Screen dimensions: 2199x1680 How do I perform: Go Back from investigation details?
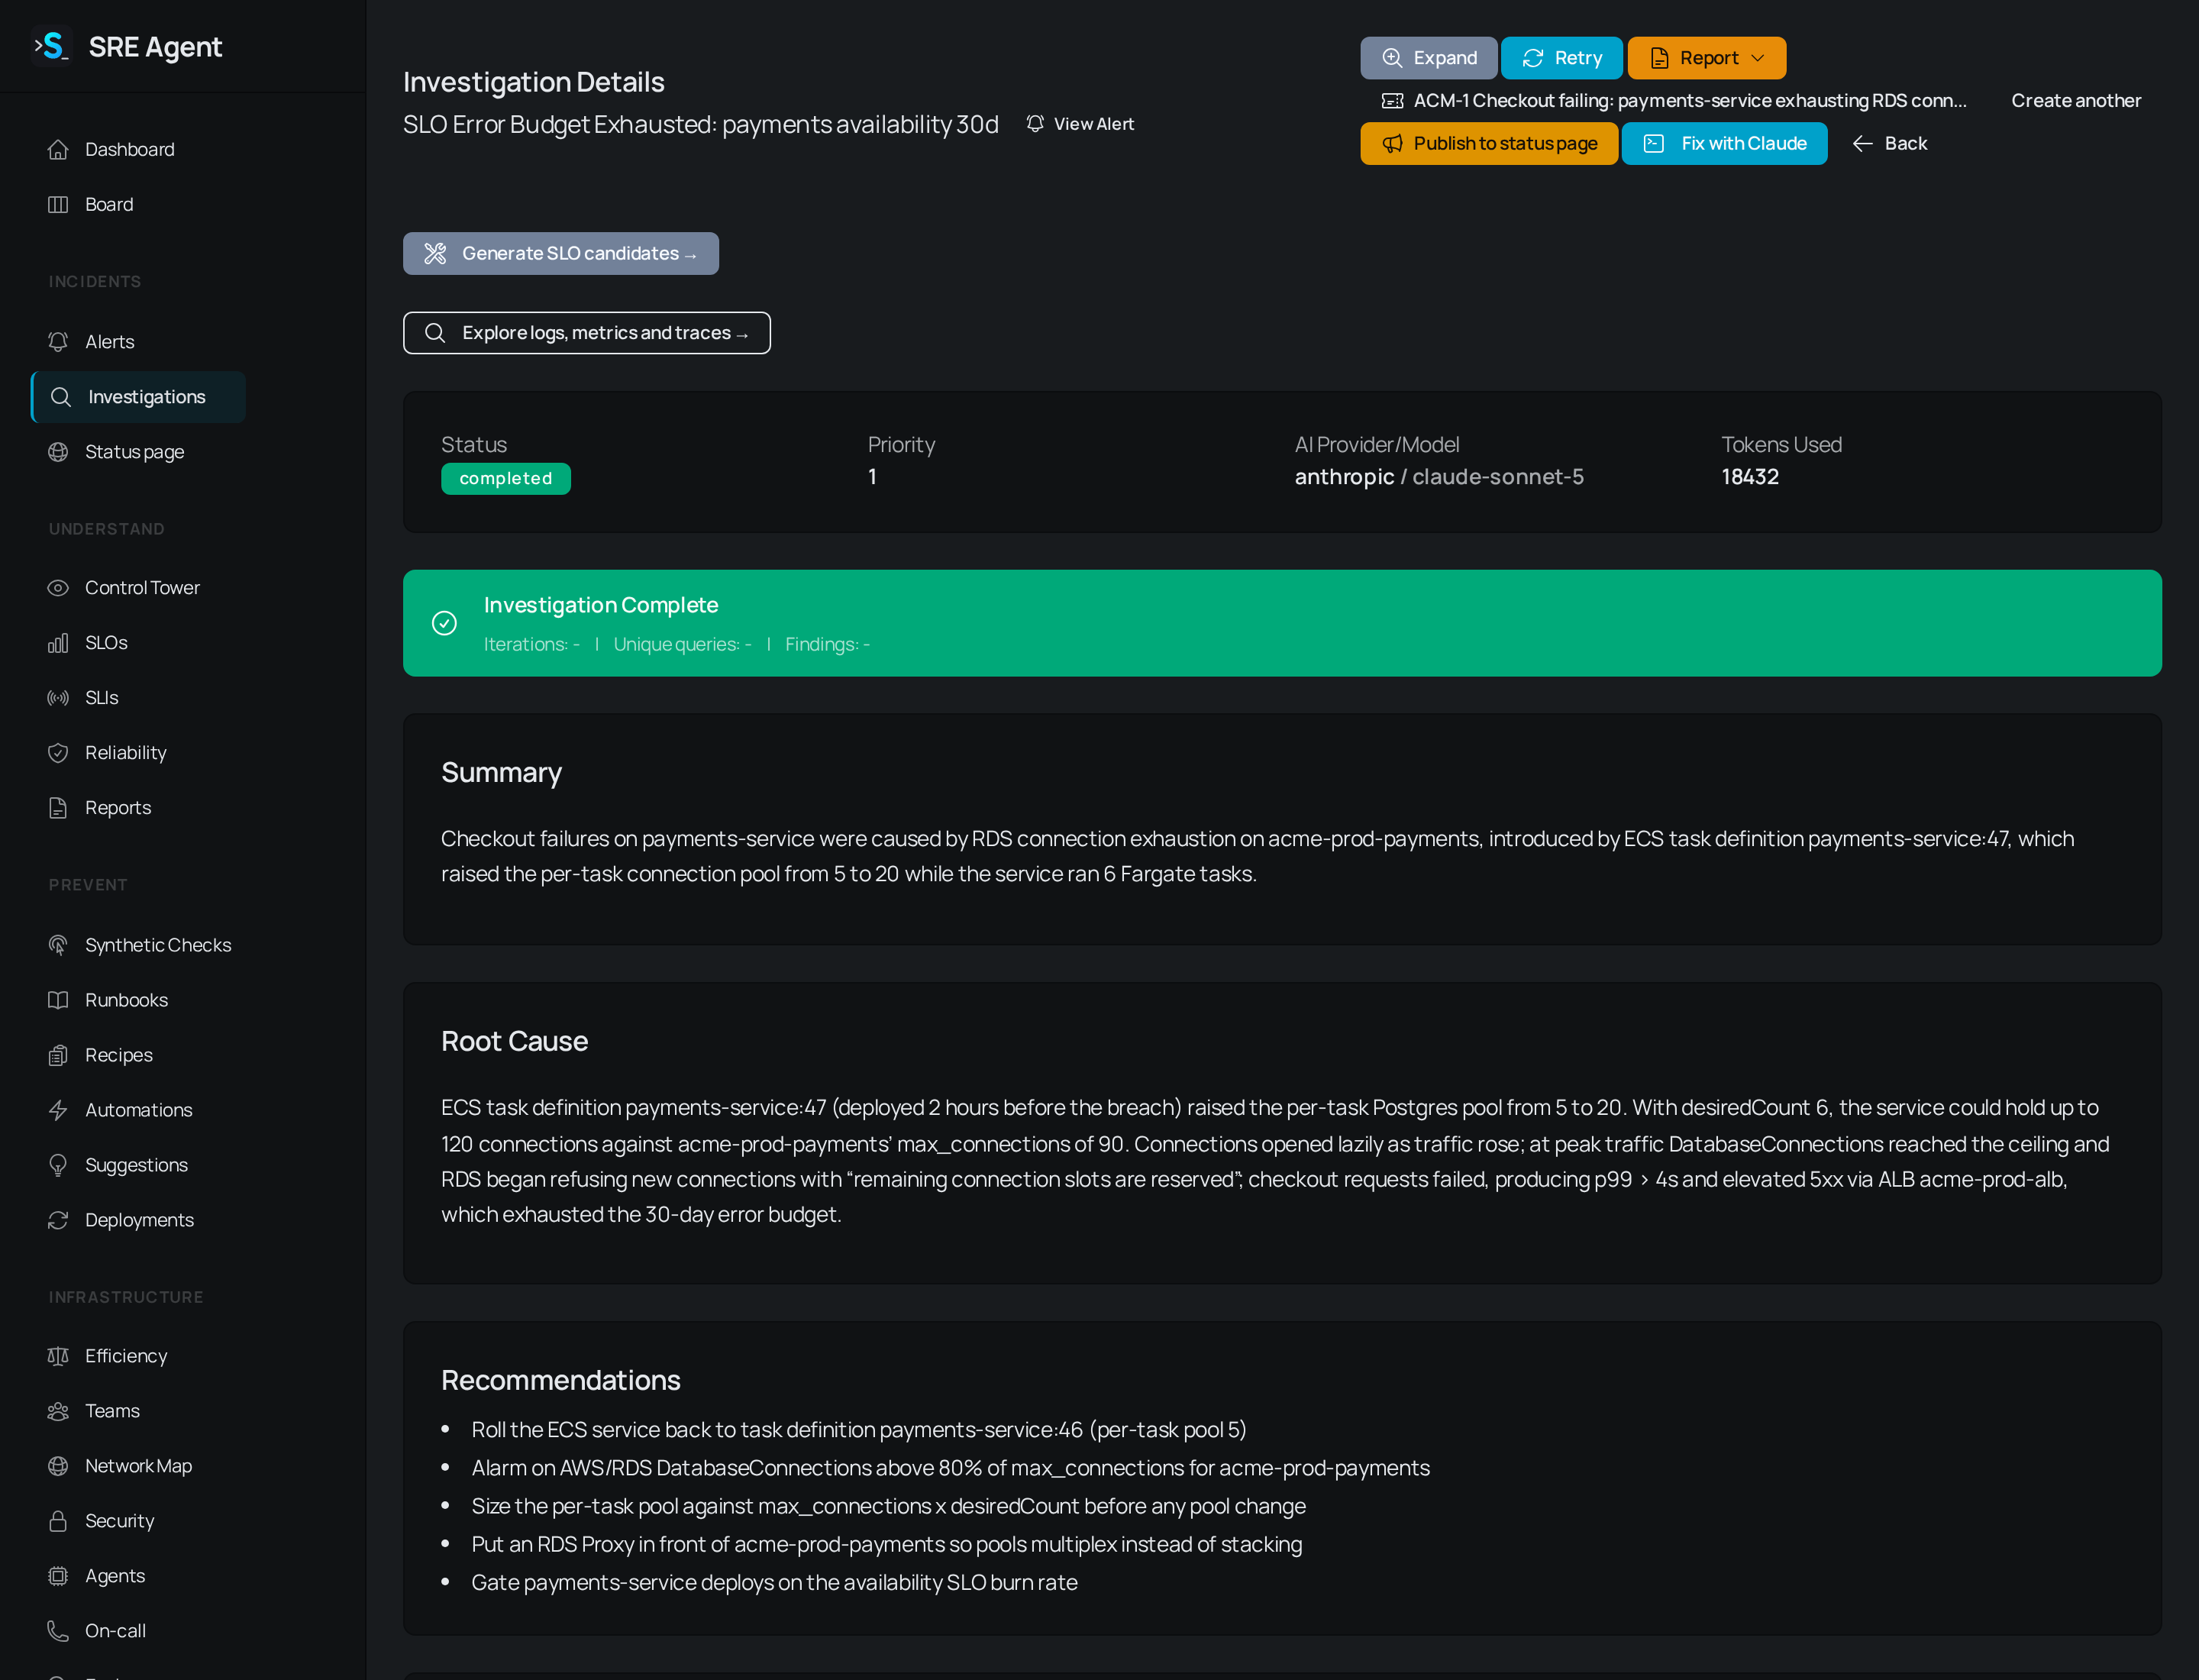[1889, 144]
